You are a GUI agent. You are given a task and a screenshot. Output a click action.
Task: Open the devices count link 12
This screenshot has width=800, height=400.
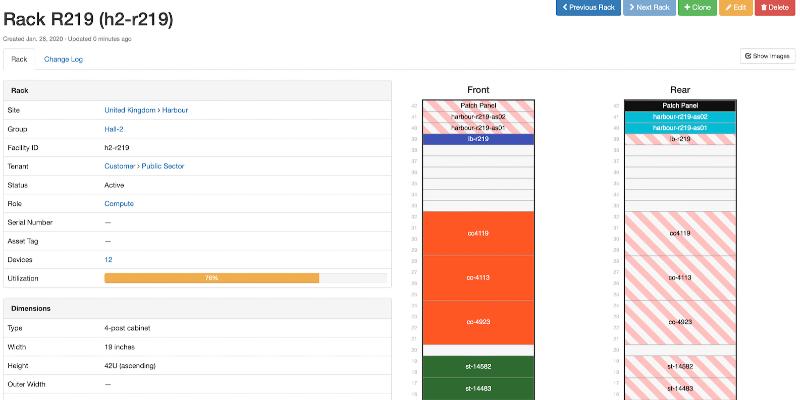tap(108, 259)
